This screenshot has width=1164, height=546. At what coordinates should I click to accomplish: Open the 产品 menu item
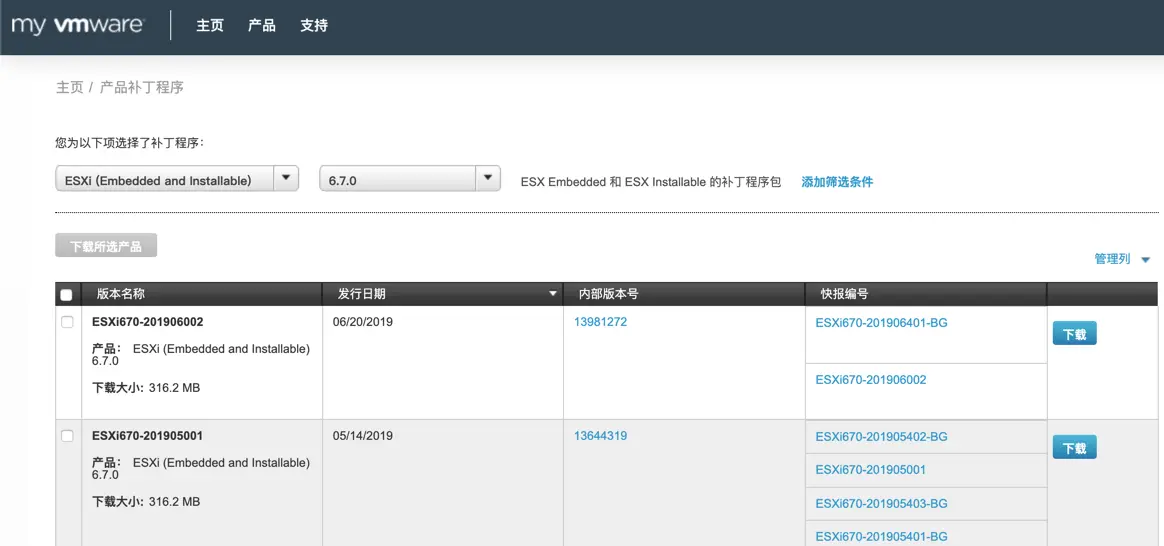click(262, 25)
